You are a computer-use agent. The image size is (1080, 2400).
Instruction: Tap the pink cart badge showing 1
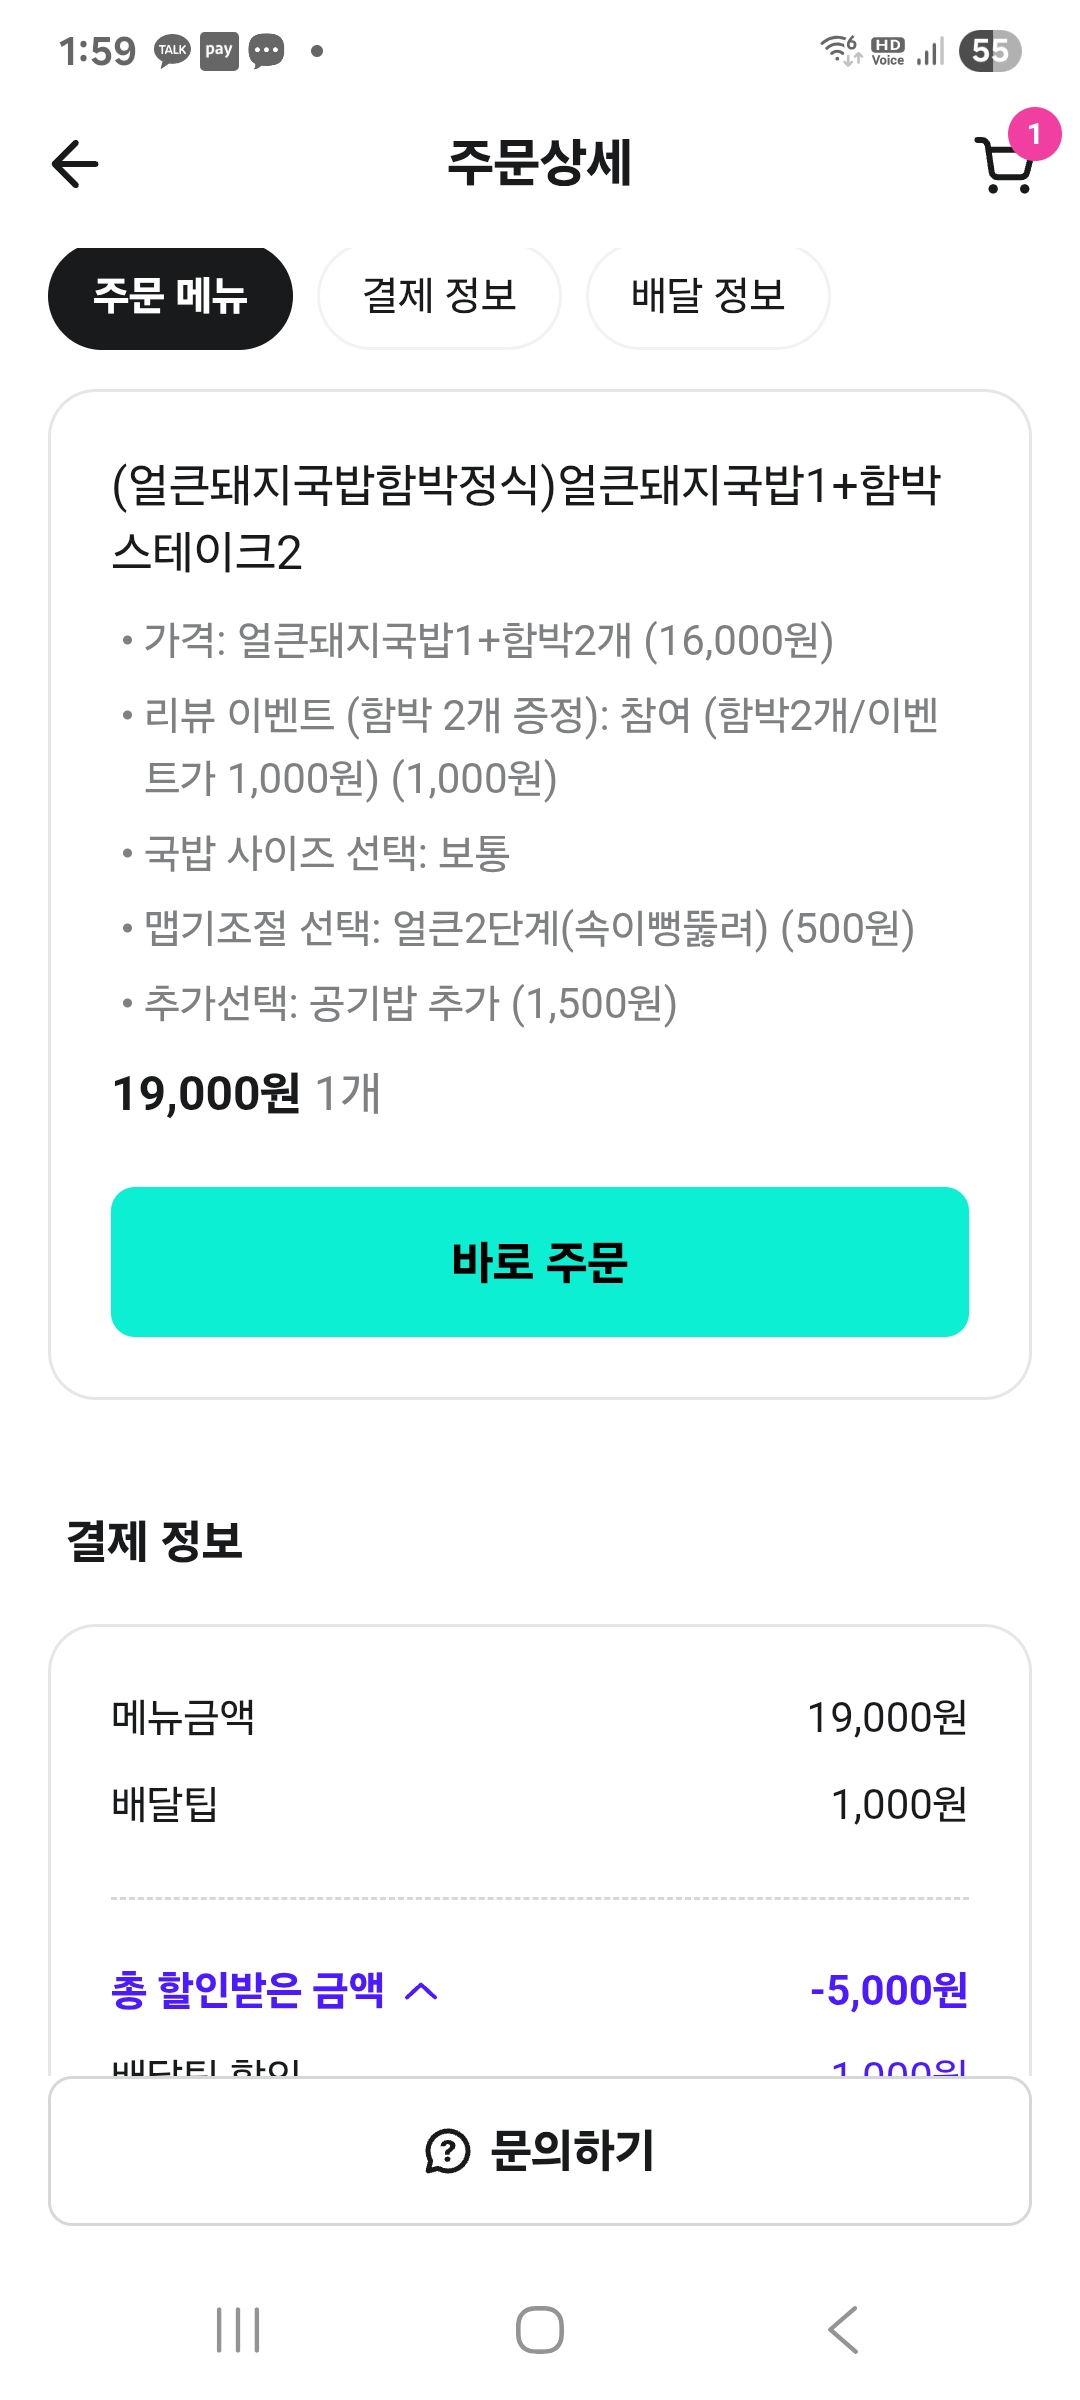[1034, 134]
